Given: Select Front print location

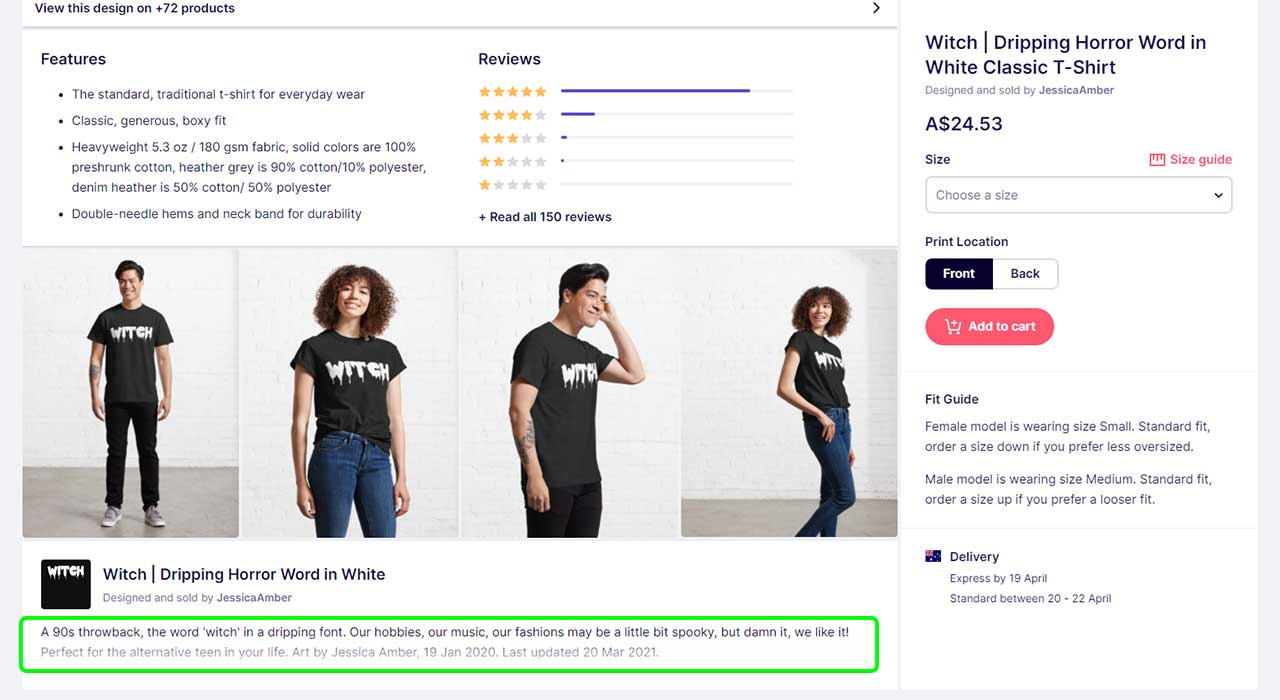Looking at the screenshot, I should tap(958, 274).
